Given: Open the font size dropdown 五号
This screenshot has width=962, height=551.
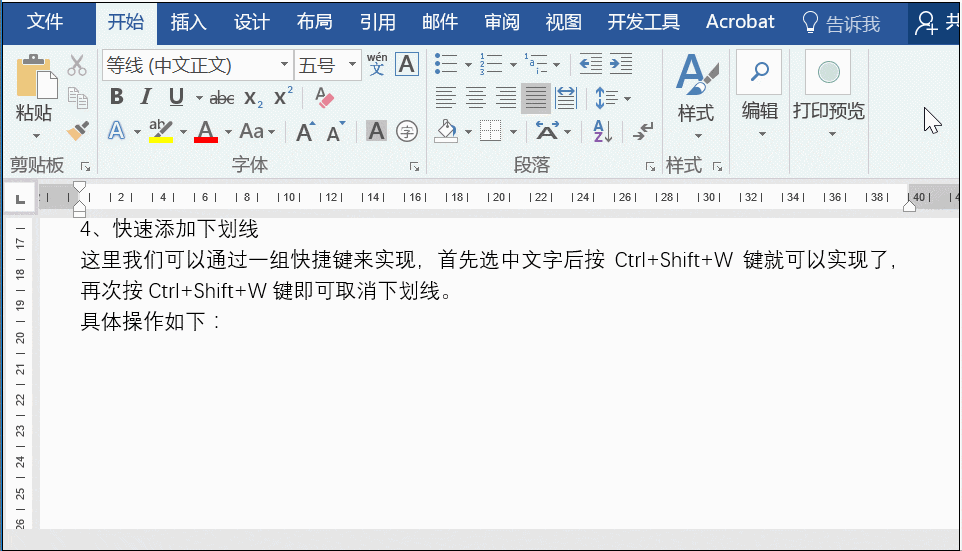Looking at the screenshot, I should [352, 64].
